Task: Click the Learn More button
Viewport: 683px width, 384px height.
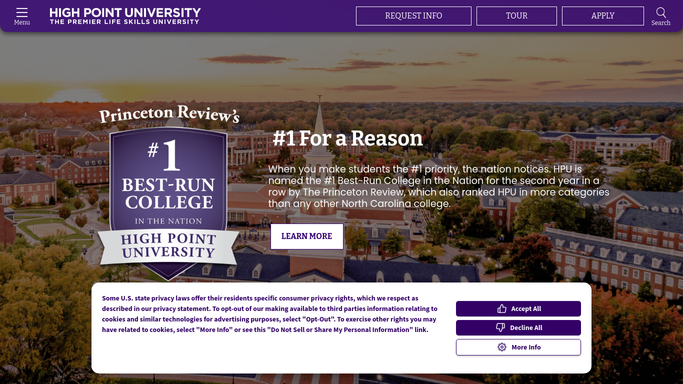Action: 307,236
